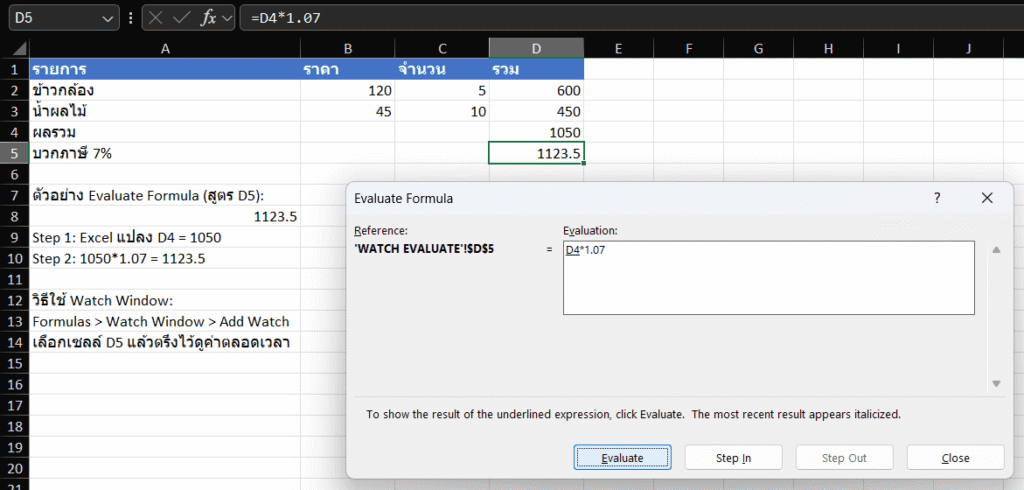Select row 16 header

tap(14, 384)
